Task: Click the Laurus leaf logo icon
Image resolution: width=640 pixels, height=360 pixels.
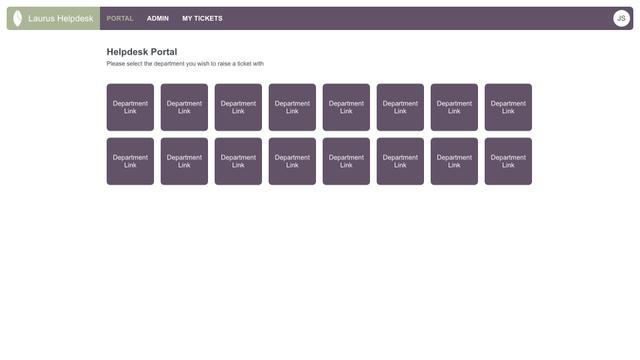Action: (18, 18)
